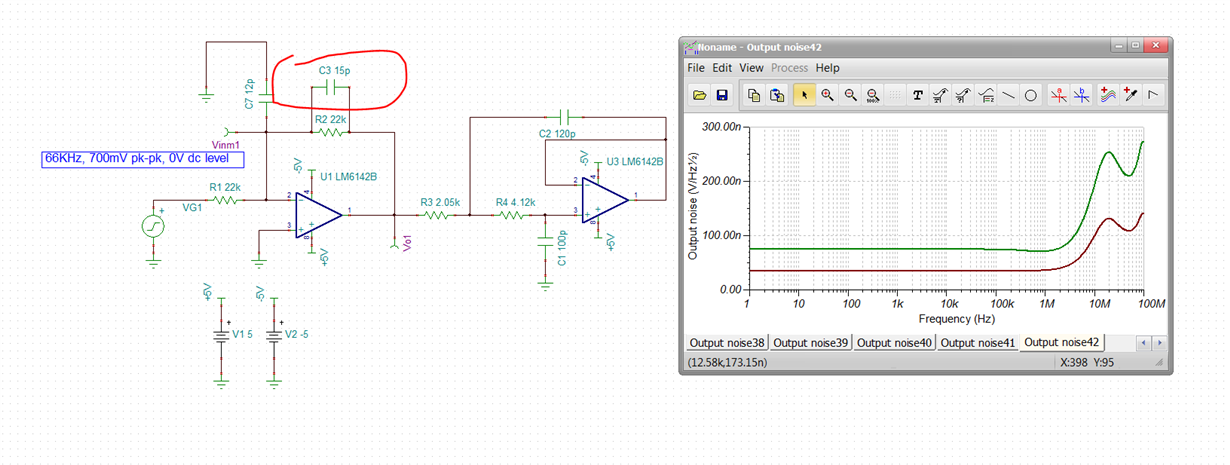Select the Zoom in magnifier tool

pyautogui.click(x=828, y=95)
